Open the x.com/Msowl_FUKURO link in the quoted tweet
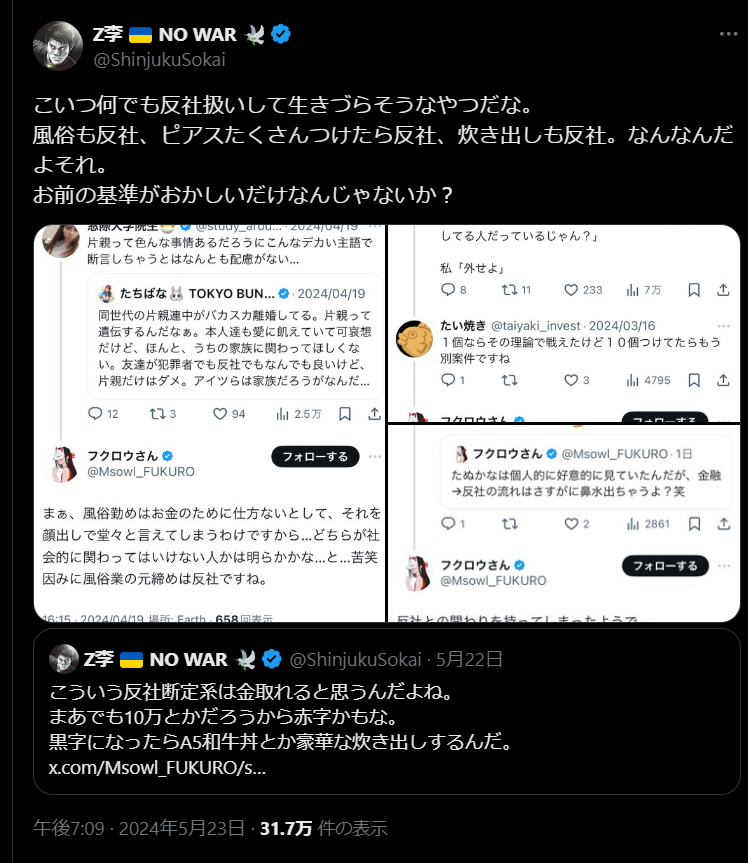 157,767
